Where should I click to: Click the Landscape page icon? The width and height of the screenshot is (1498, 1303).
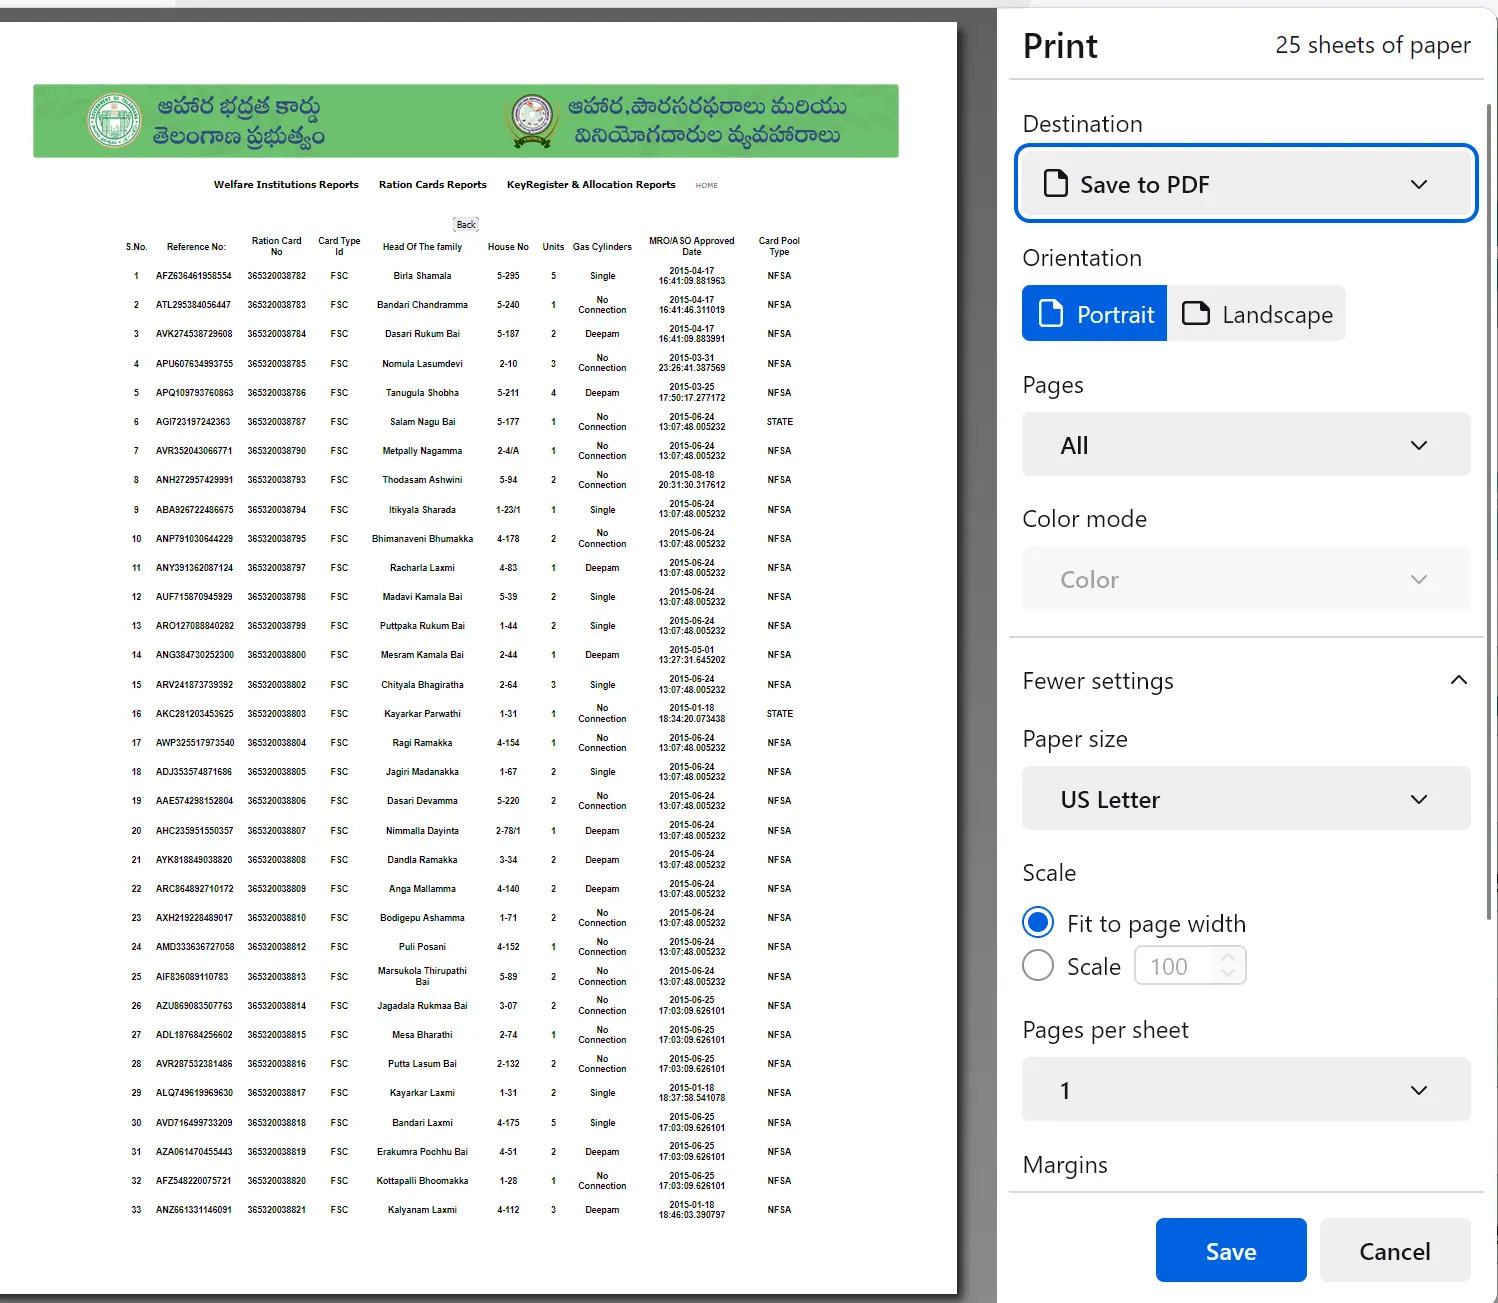[x=1196, y=313]
